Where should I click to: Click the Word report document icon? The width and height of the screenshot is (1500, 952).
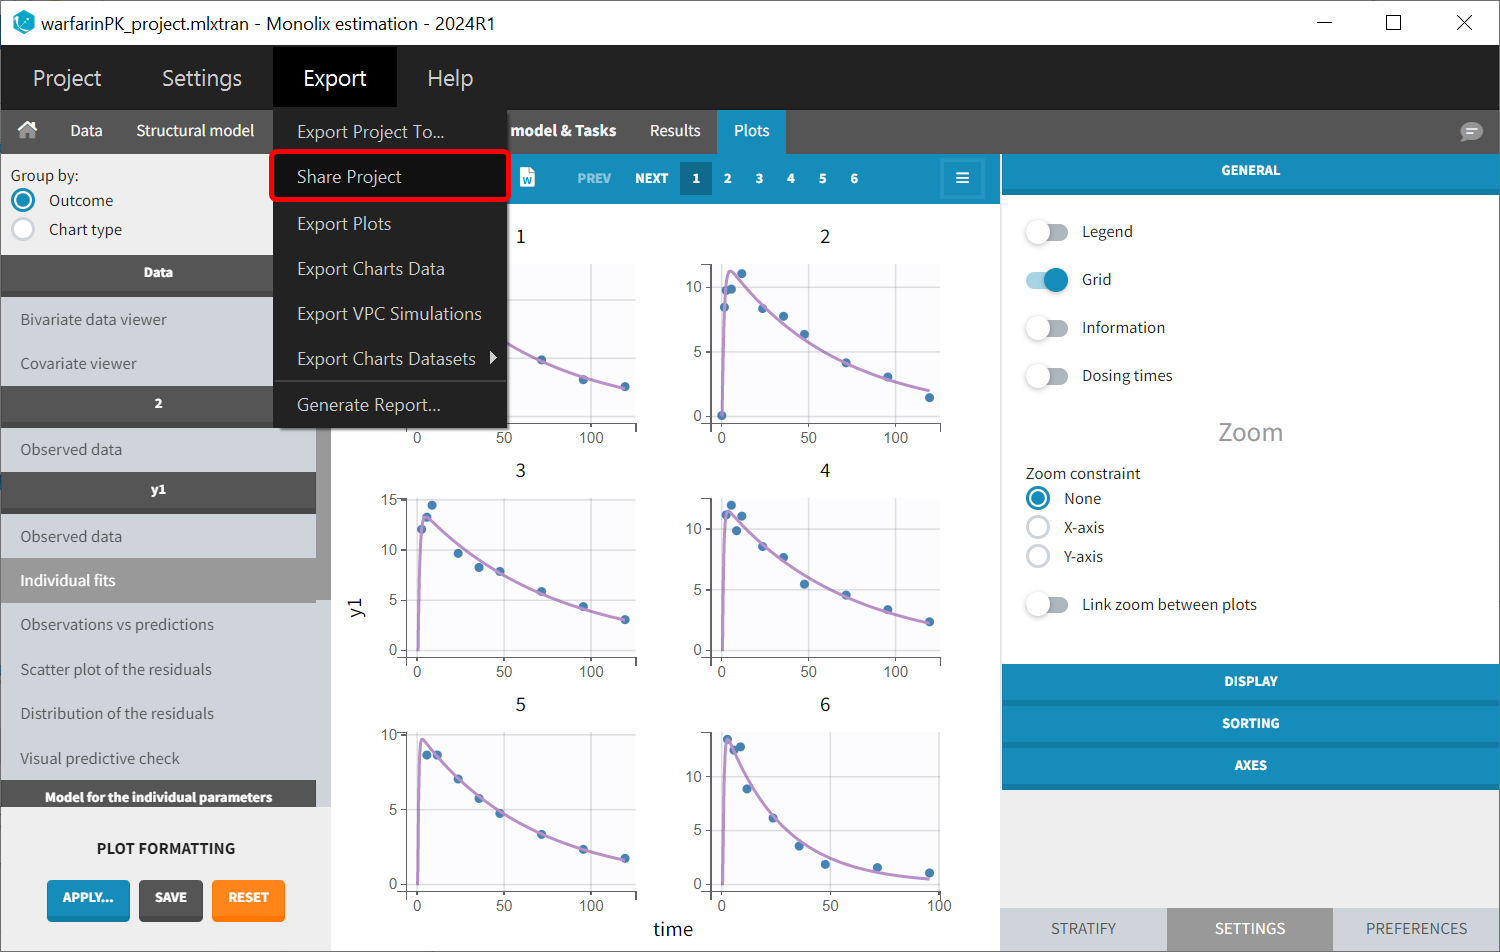pyautogui.click(x=527, y=178)
